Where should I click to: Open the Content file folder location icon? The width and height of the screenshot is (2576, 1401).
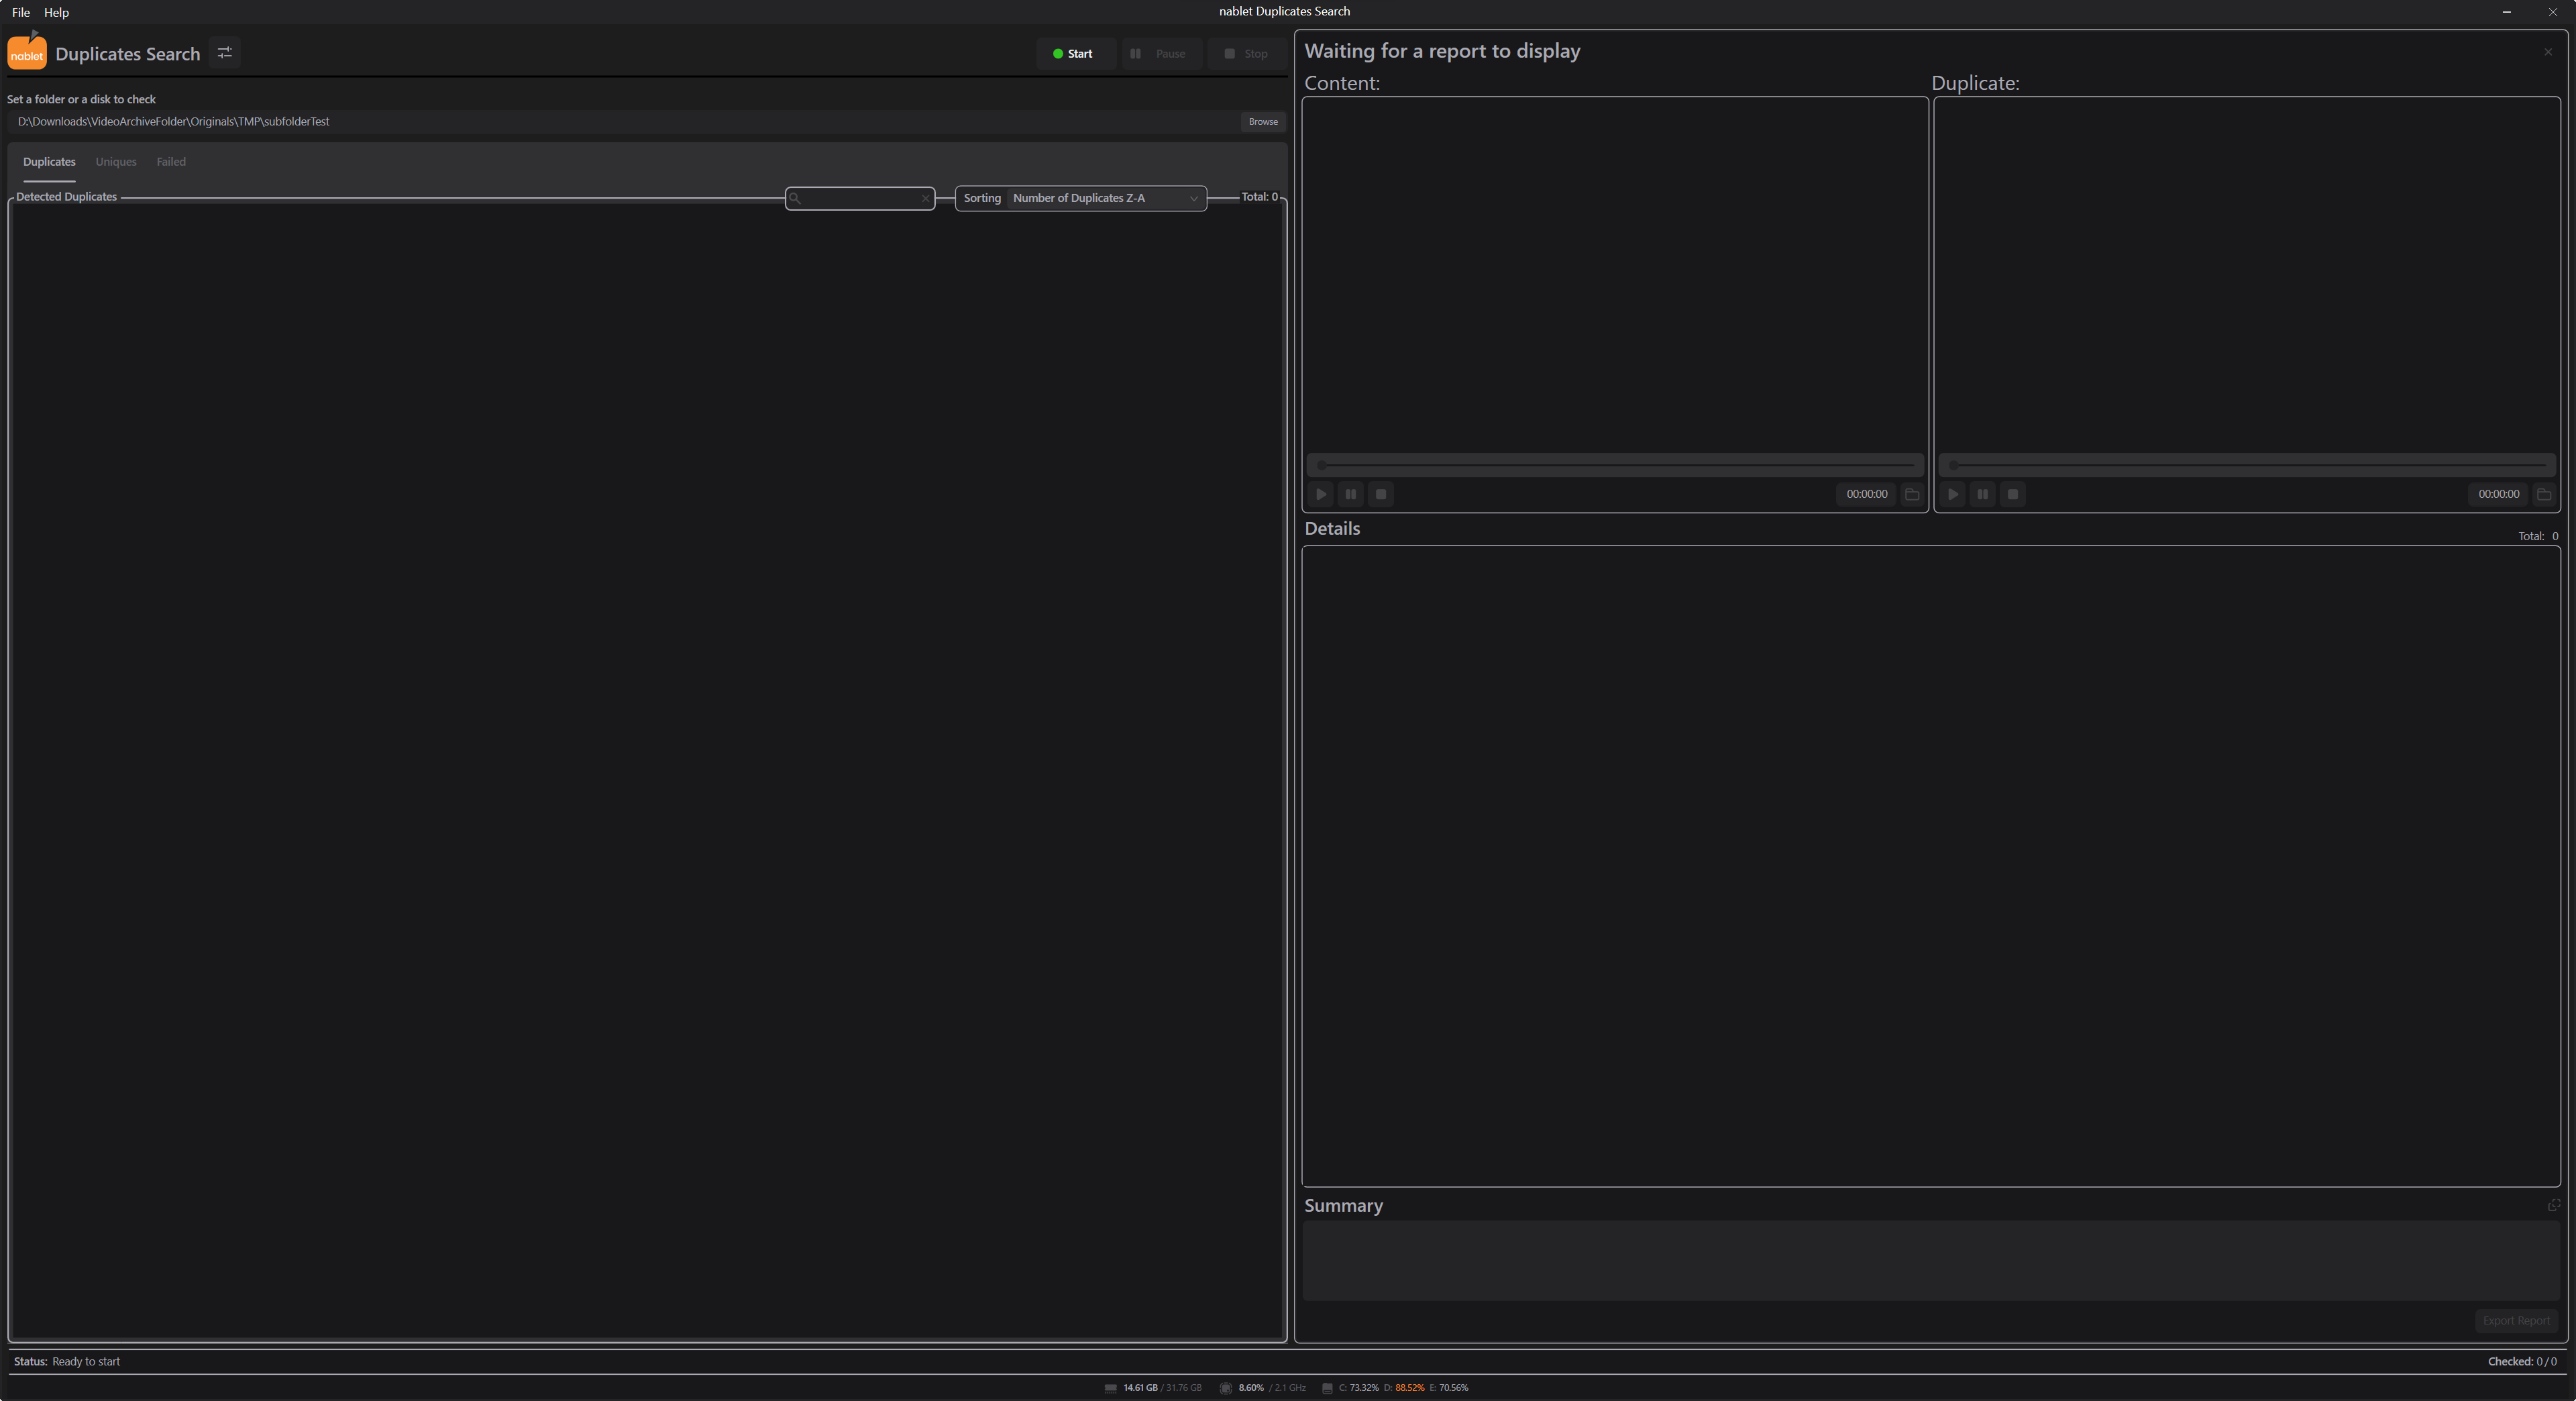1912,494
